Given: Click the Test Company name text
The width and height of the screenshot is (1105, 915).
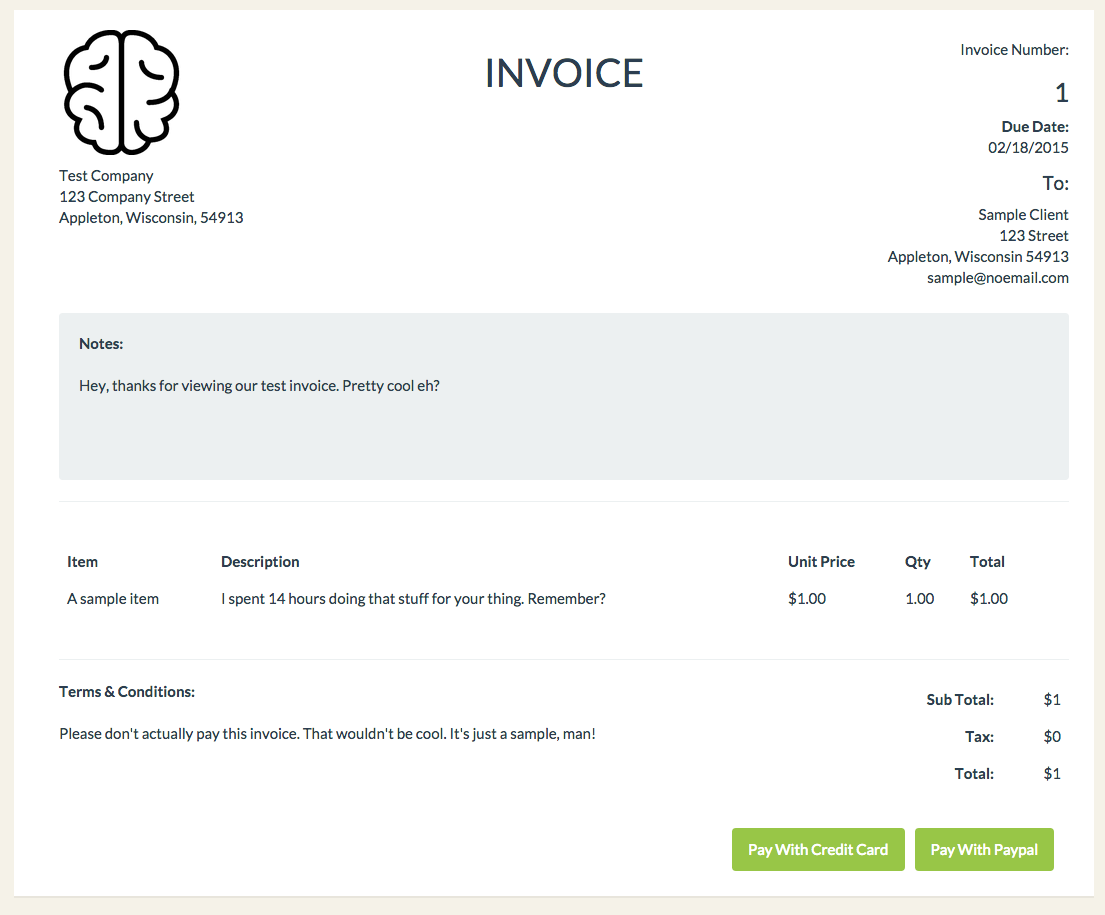Looking at the screenshot, I should pyautogui.click(x=106, y=175).
